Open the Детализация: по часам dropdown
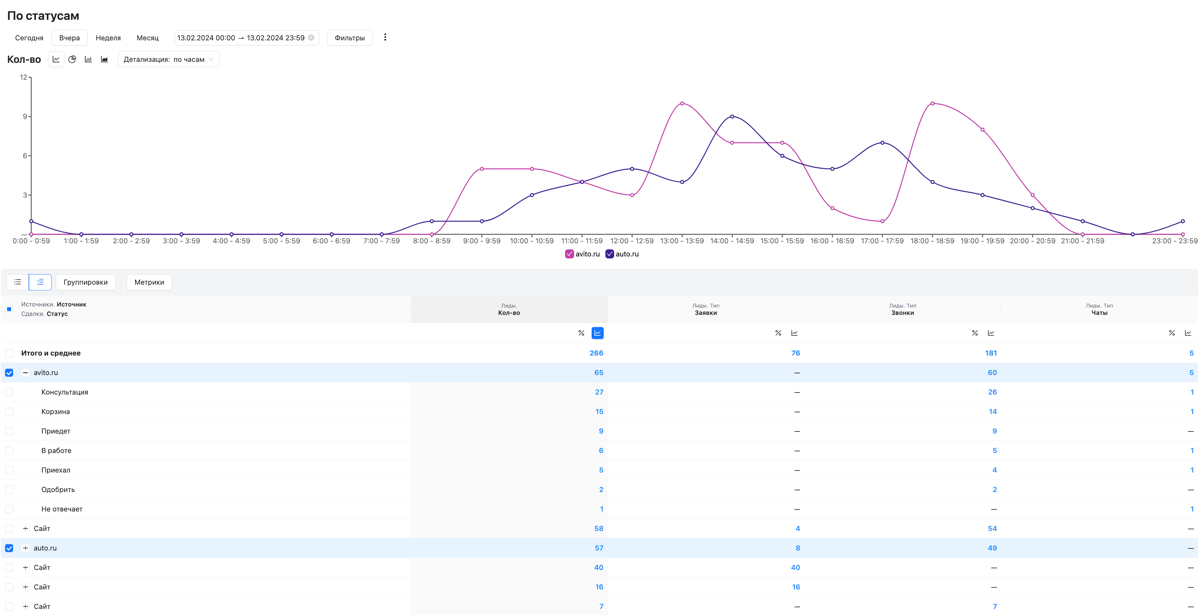Screen dimensions: 1200x615 click(168, 60)
